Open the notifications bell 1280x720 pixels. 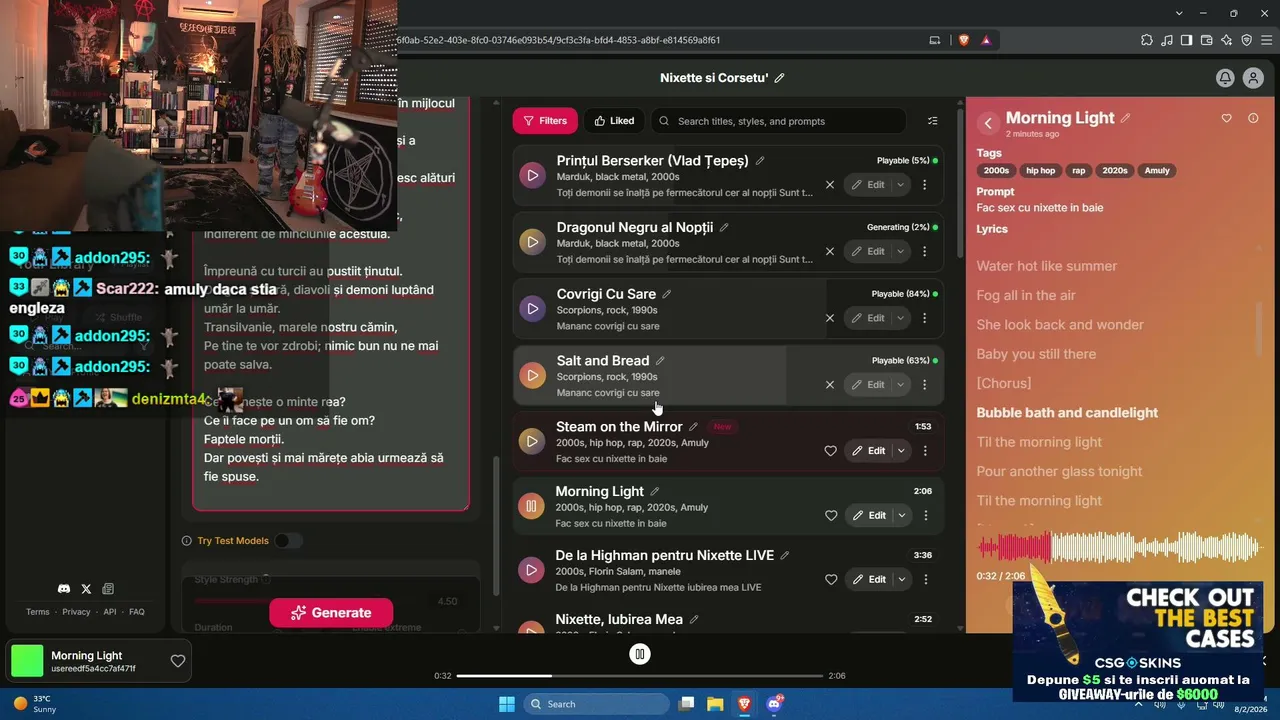1225,78
